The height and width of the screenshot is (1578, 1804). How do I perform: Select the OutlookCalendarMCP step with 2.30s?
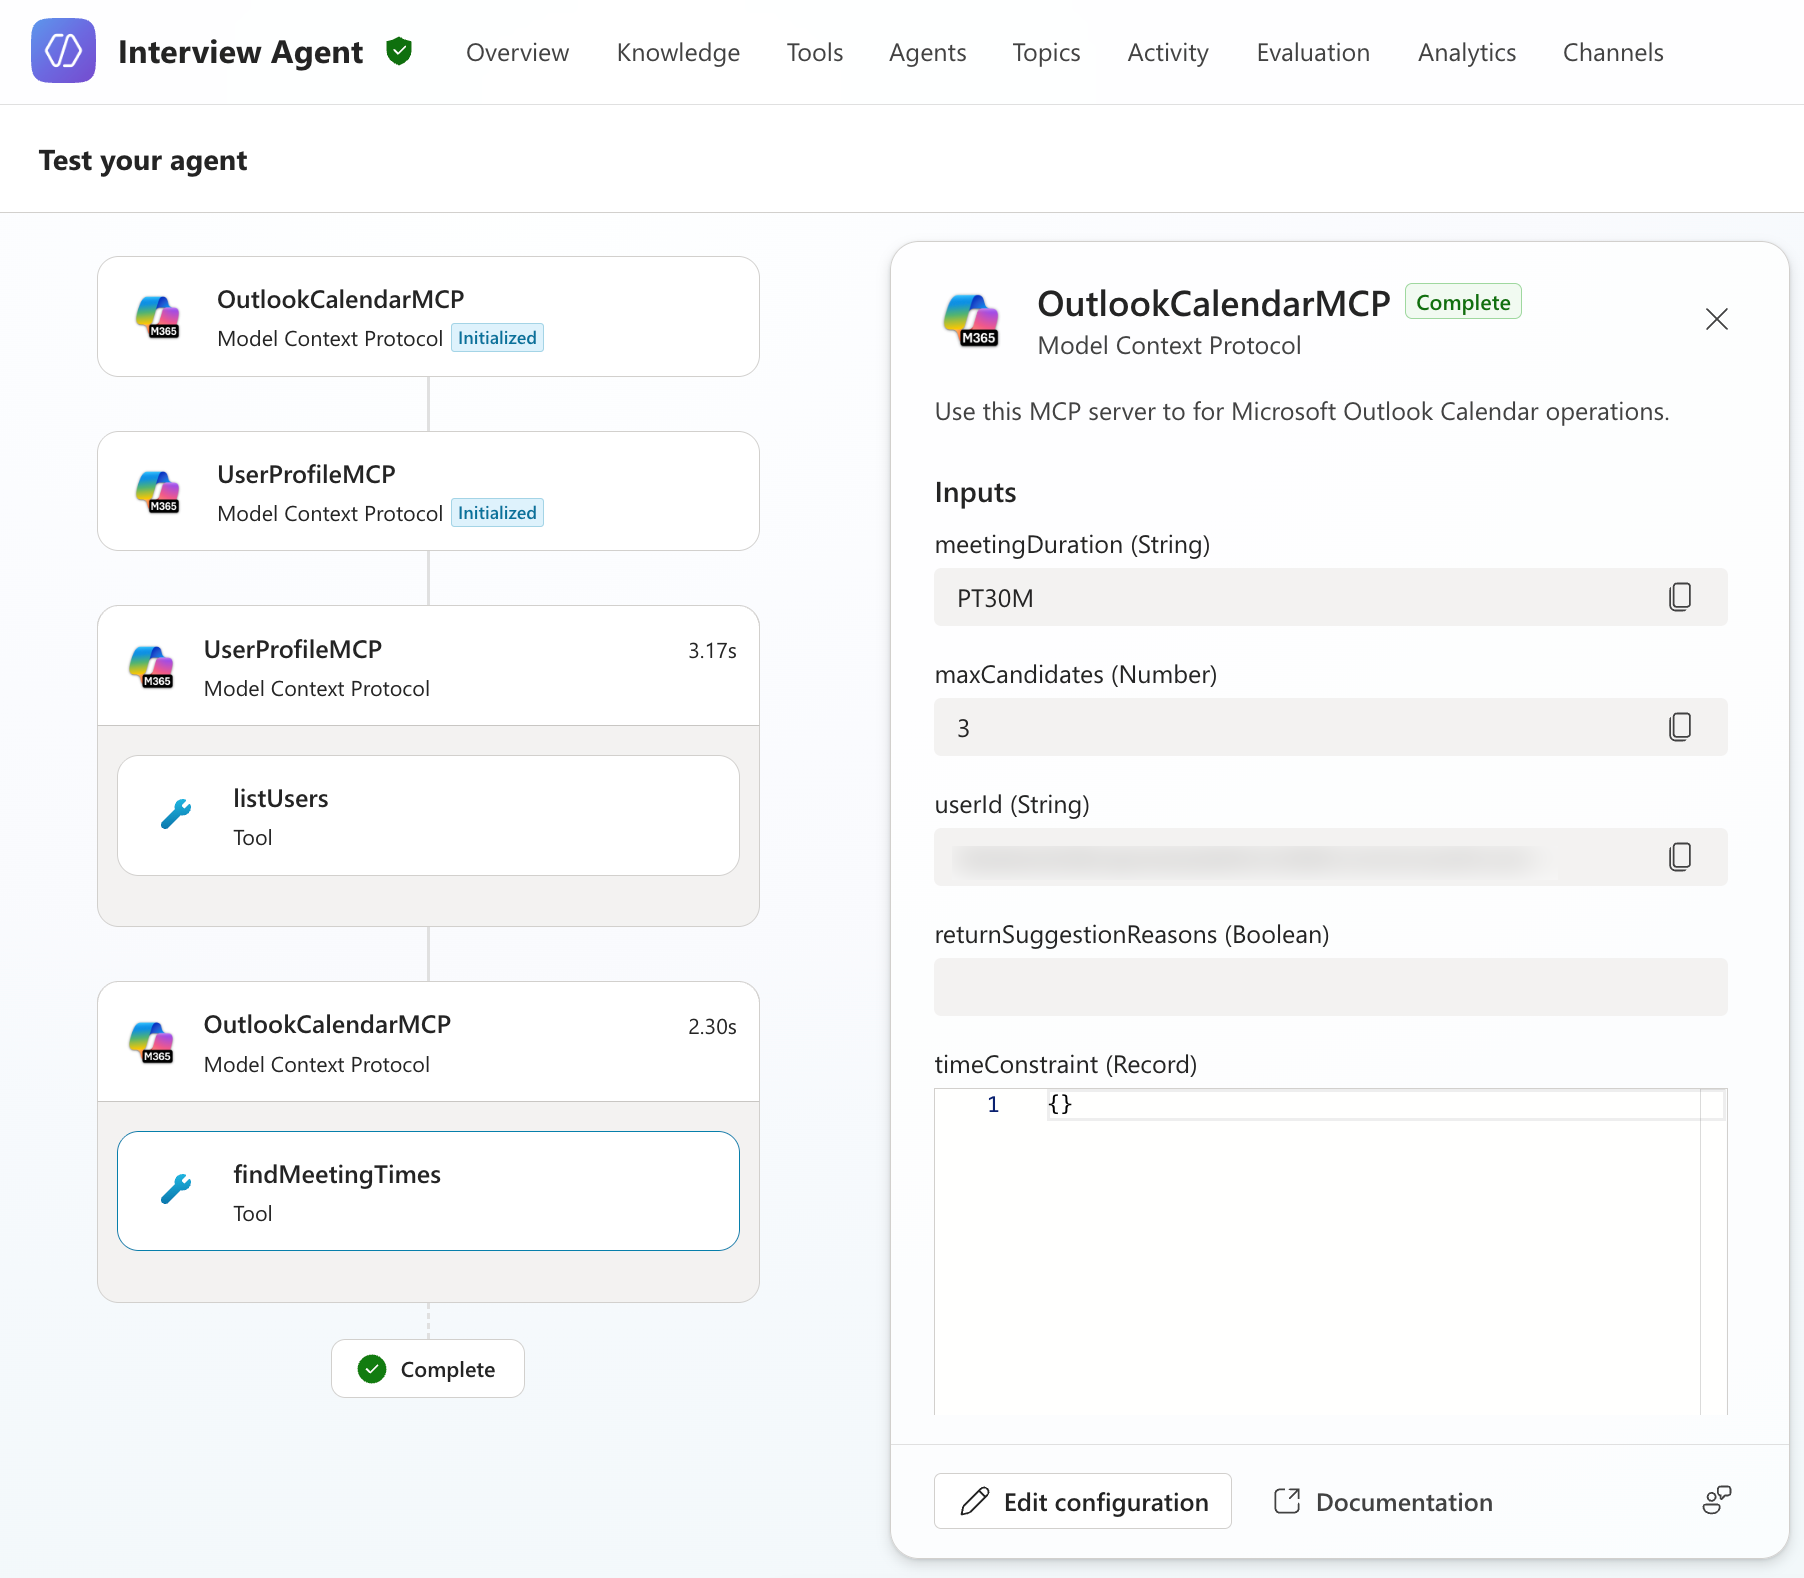[428, 1042]
